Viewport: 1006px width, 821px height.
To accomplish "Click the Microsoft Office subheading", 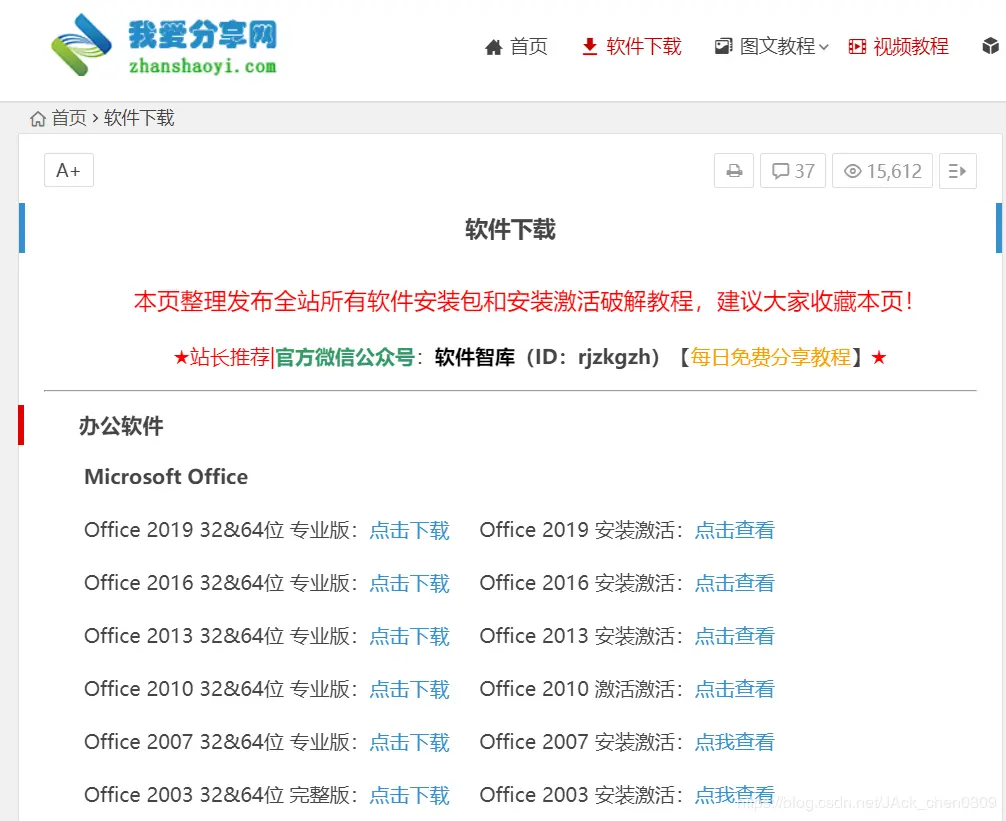I will [x=166, y=477].
